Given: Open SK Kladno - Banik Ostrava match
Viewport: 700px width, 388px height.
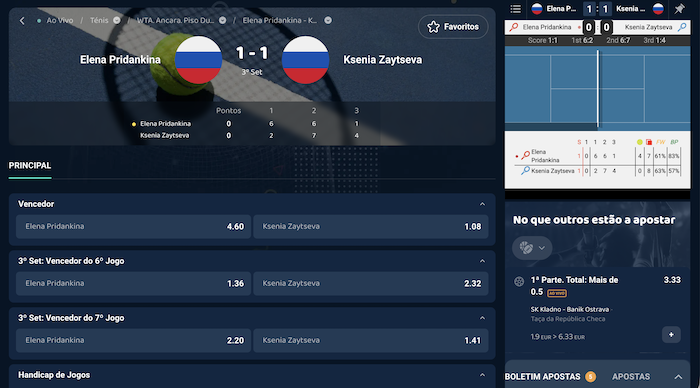Looking at the screenshot, I should pos(570,309).
